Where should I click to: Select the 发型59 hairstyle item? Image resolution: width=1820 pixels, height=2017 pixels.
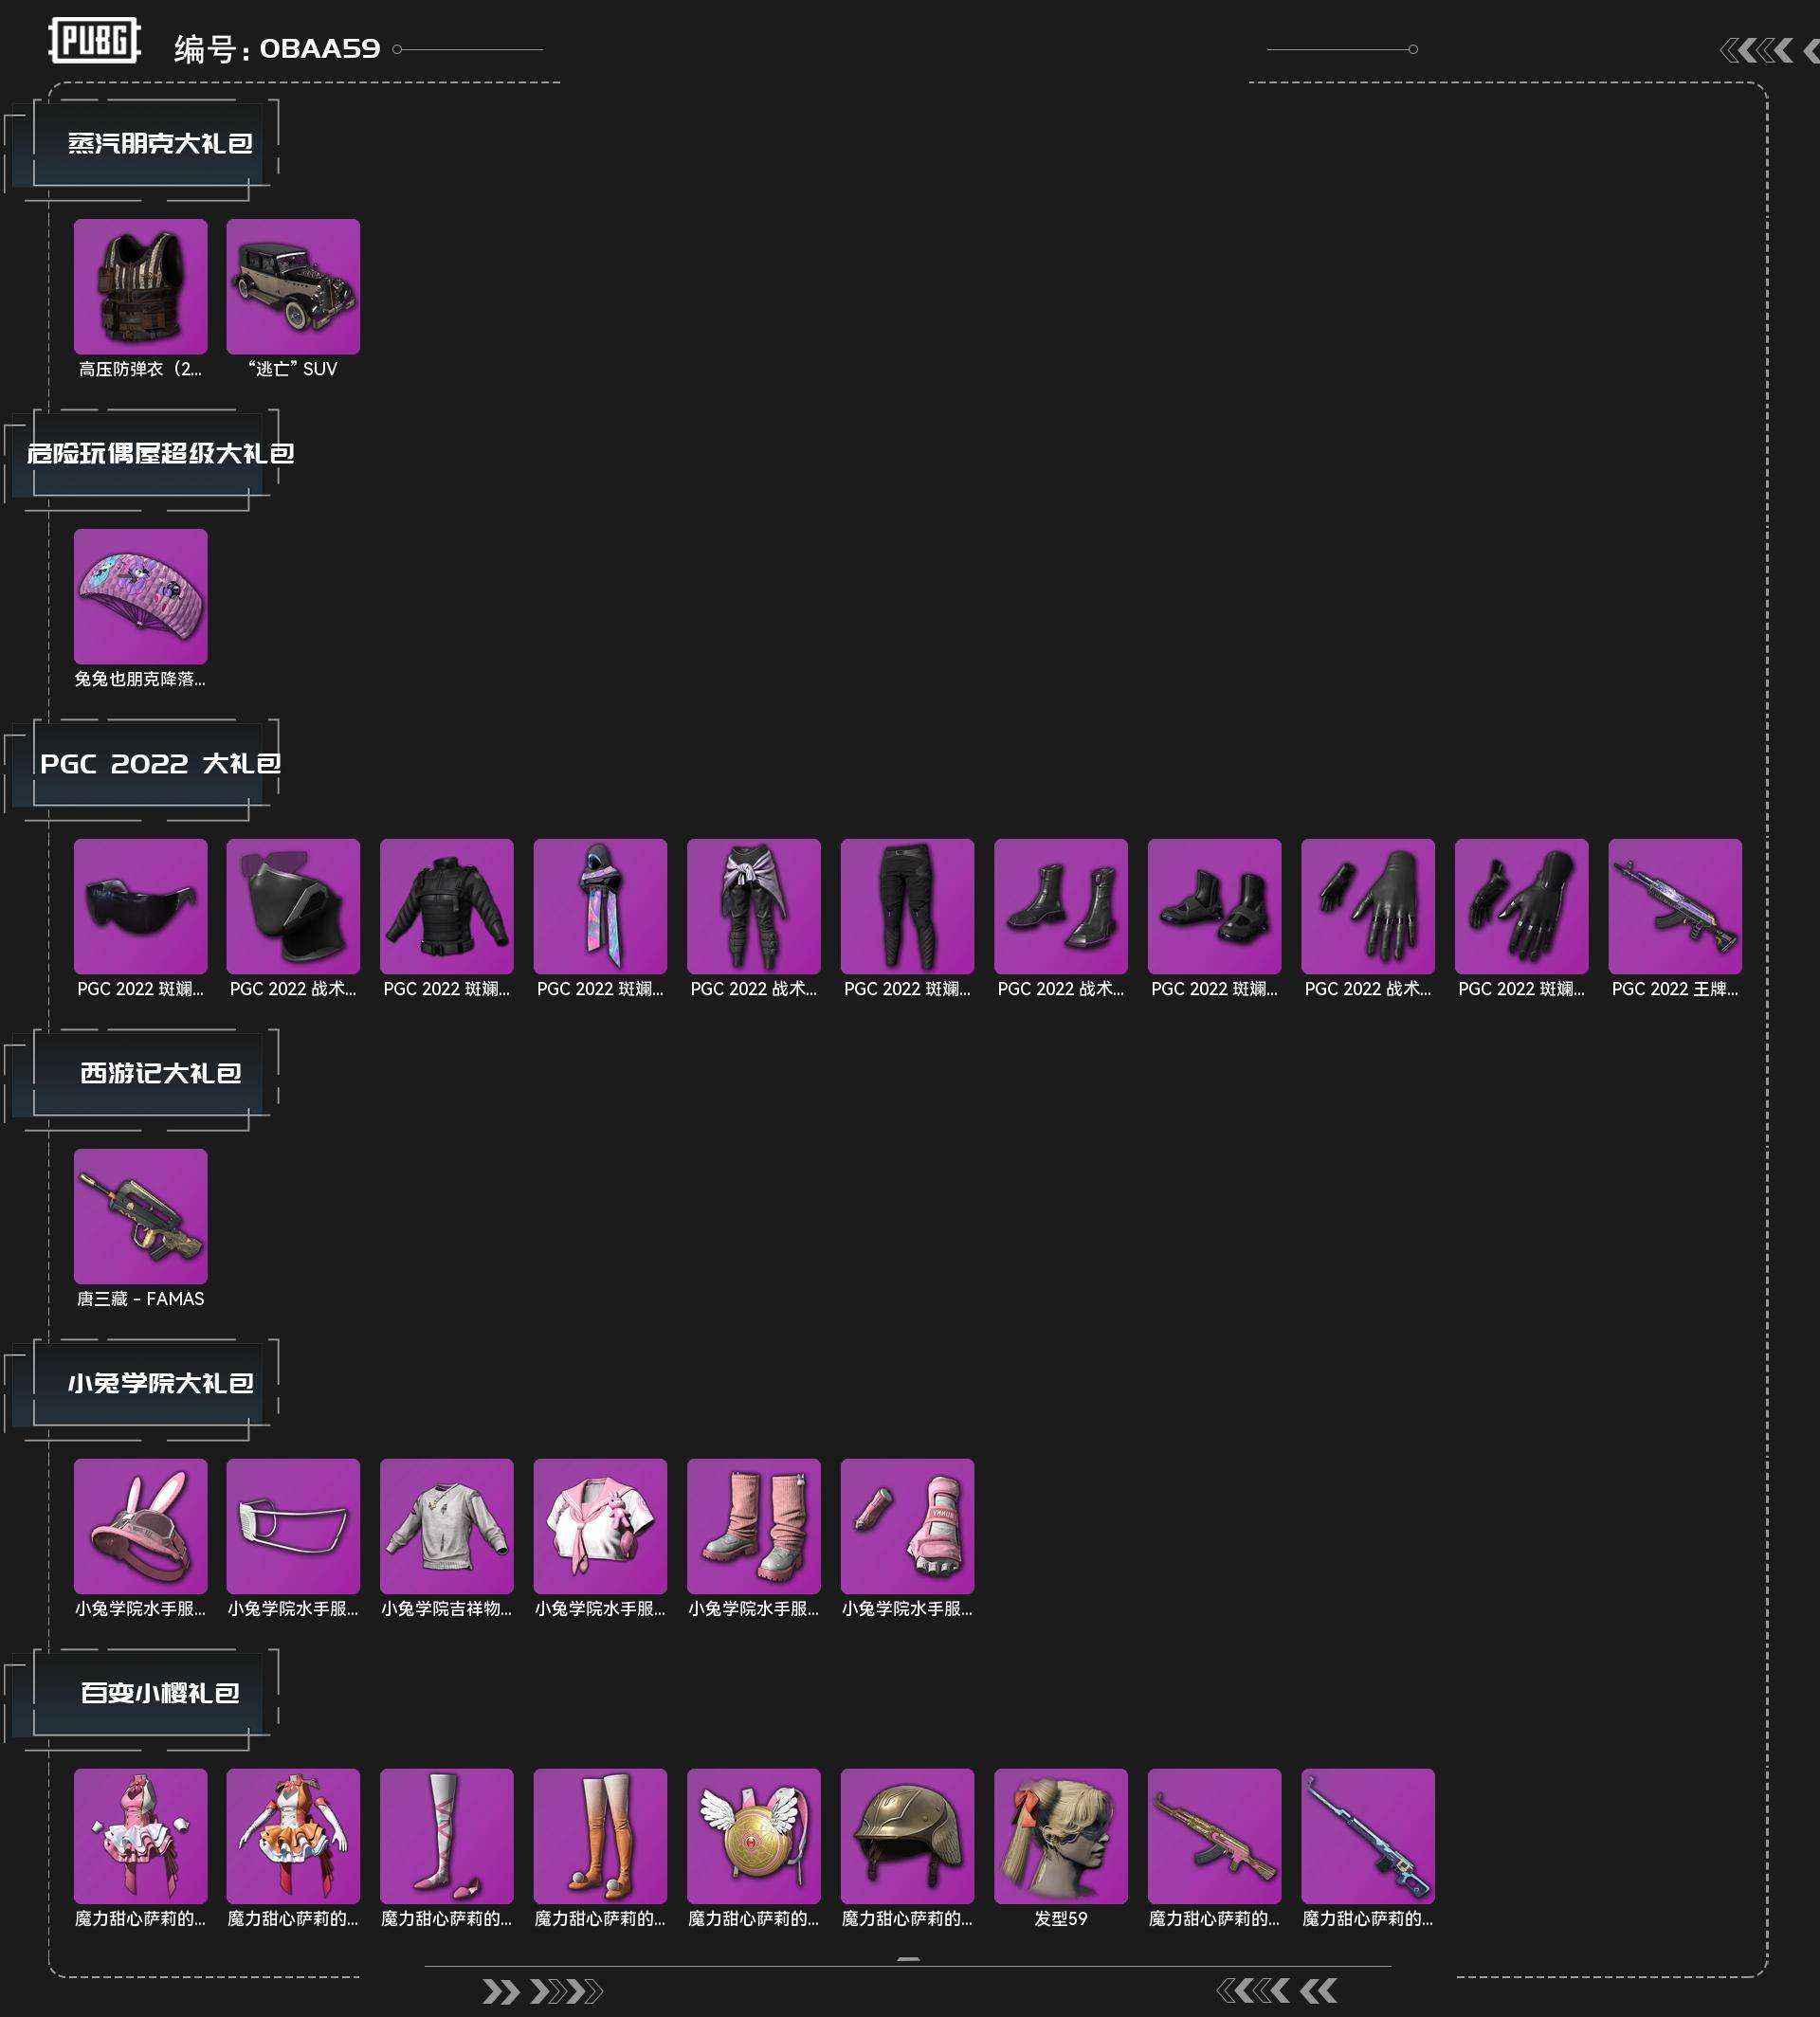[1061, 1836]
